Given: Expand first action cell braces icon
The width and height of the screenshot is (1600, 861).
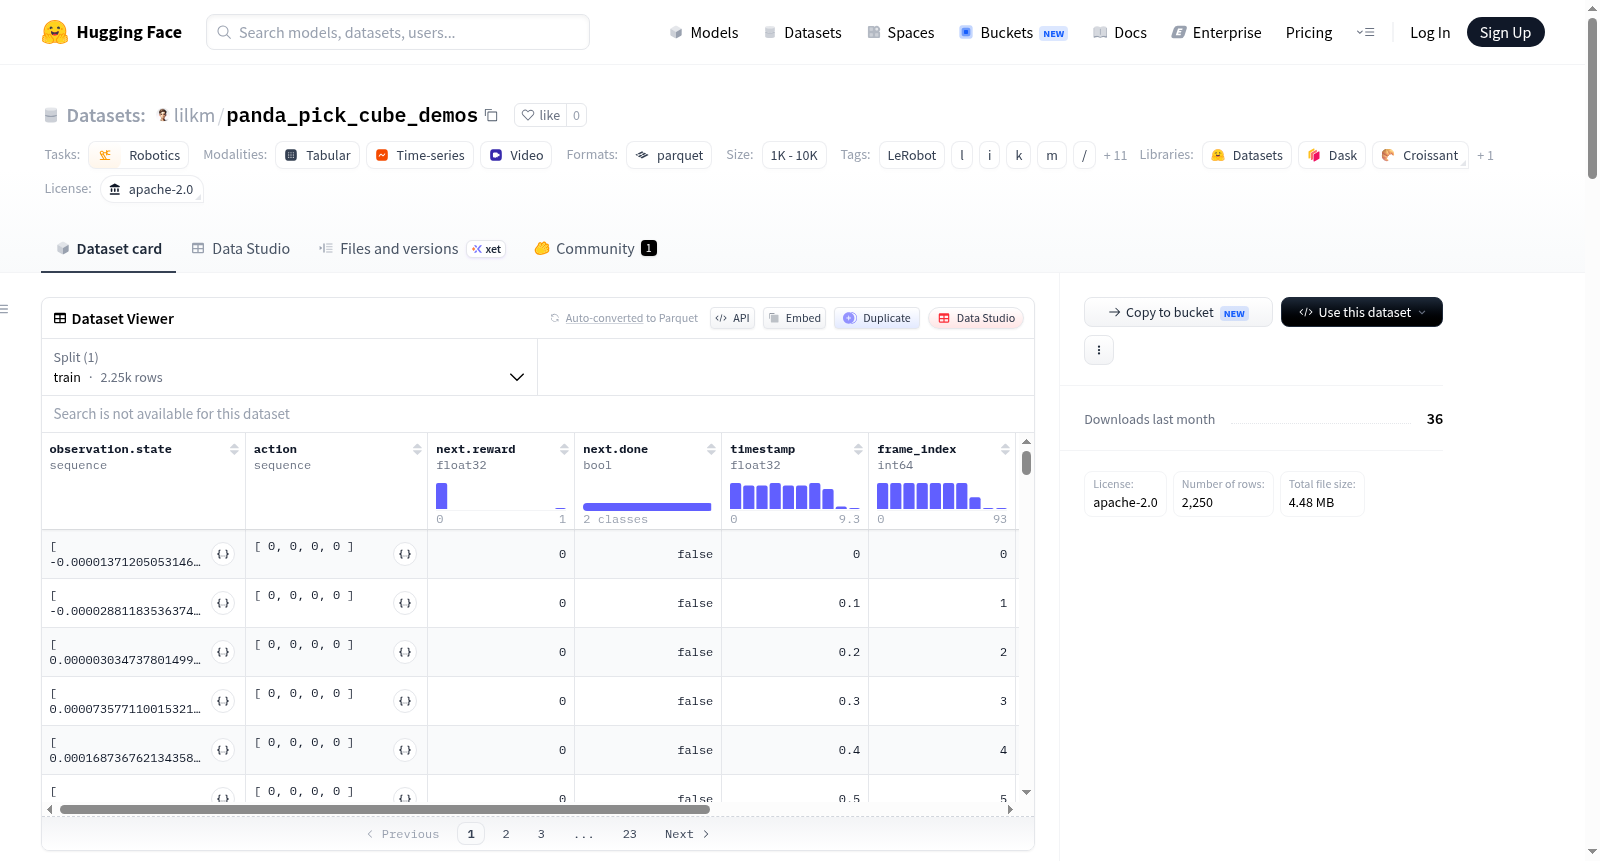Looking at the screenshot, I should 405,554.
